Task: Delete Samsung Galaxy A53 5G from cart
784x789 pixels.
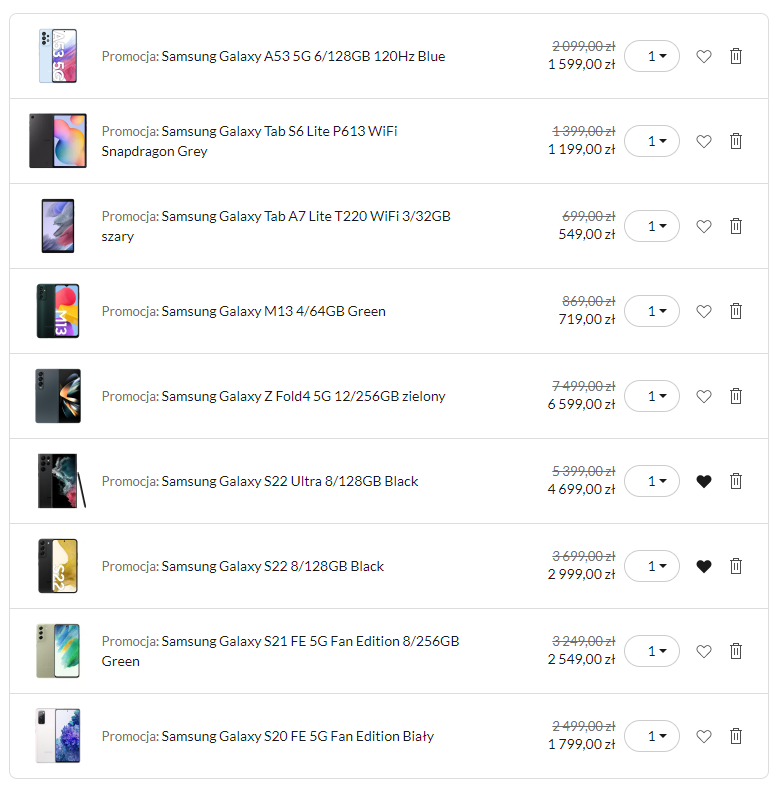Action: click(x=736, y=56)
